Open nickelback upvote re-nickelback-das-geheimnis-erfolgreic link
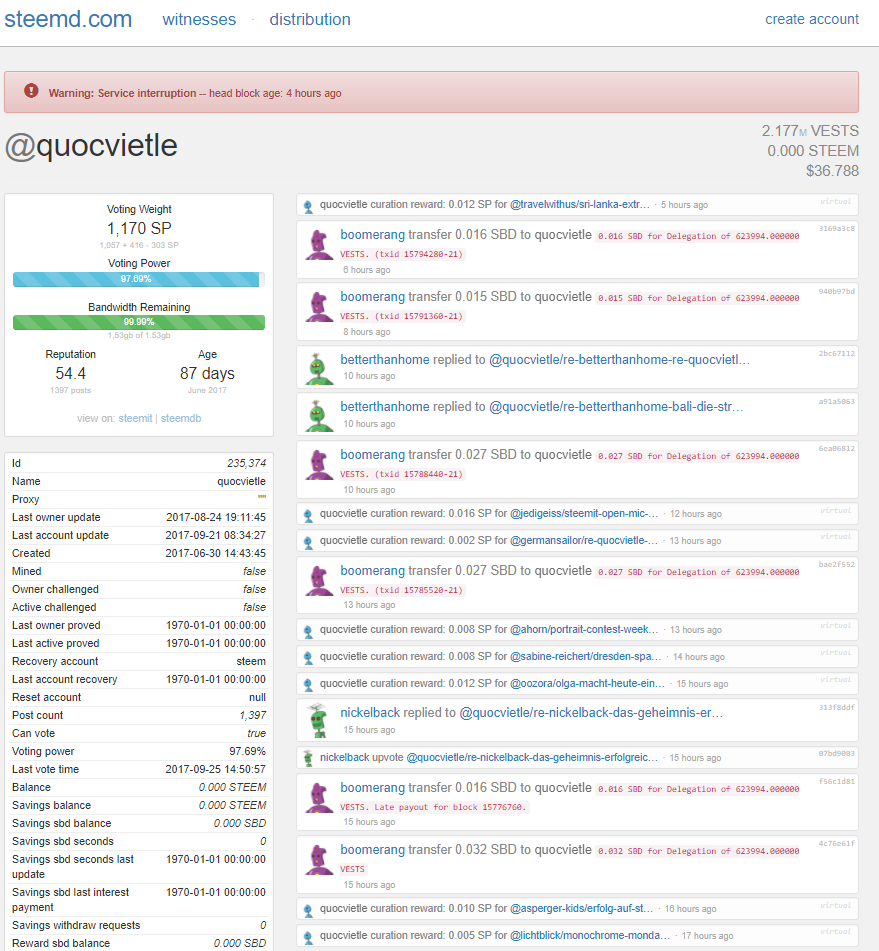This screenshot has width=879, height=951. (532, 758)
